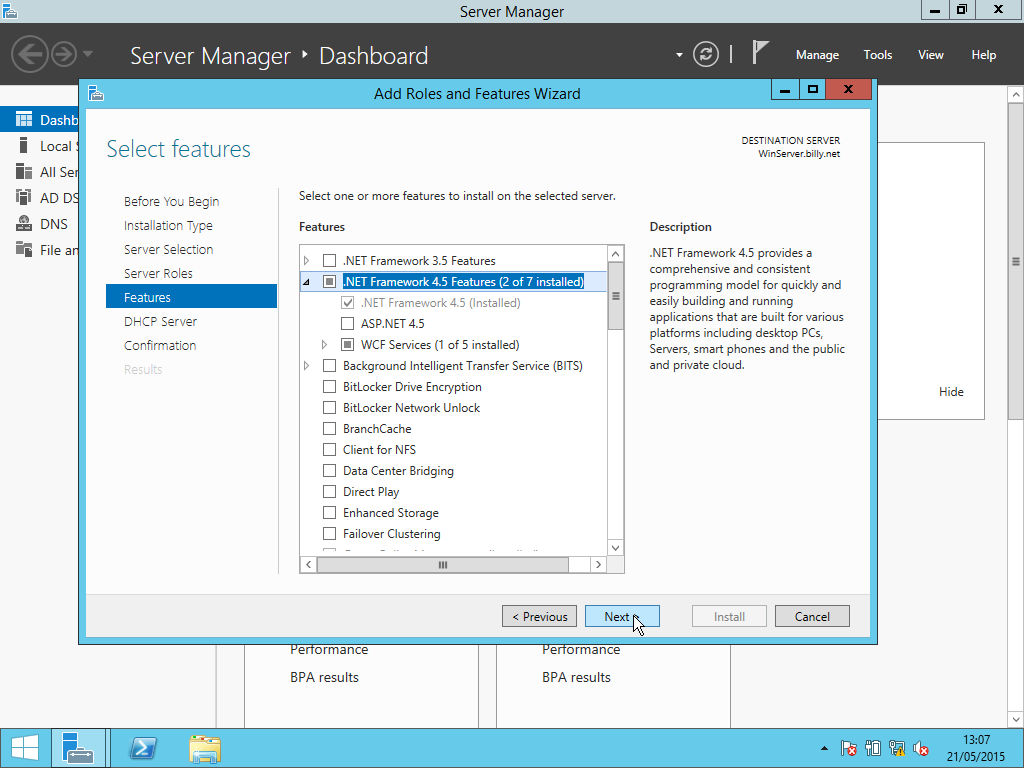This screenshot has height=768, width=1024.
Task: Go to Installation Type step
Action: click(x=168, y=225)
